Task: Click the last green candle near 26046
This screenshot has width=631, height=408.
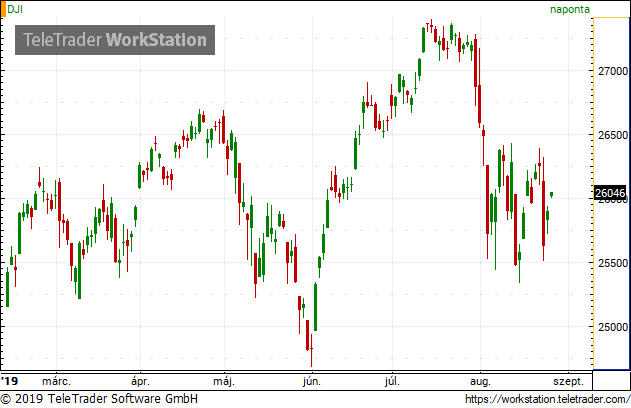Action: pyautogui.click(x=551, y=195)
